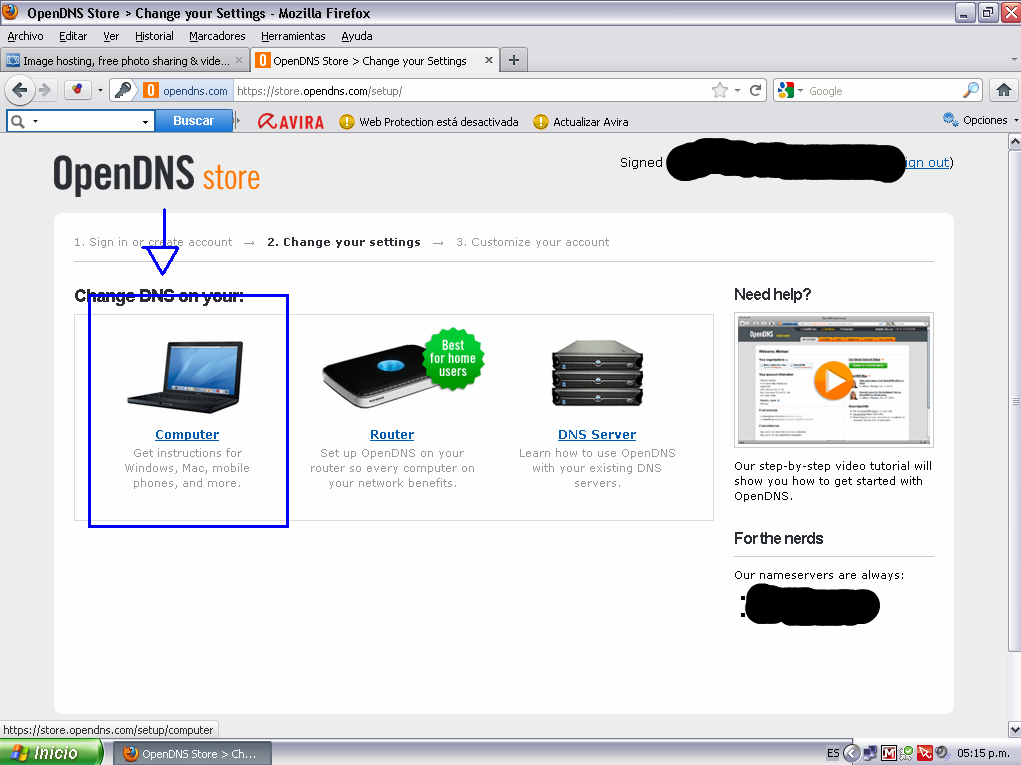Expand hidden system tray icons arrow
The height and width of the screenshot is (765, 1021).
pyautogui.click(x=851, y=753)
